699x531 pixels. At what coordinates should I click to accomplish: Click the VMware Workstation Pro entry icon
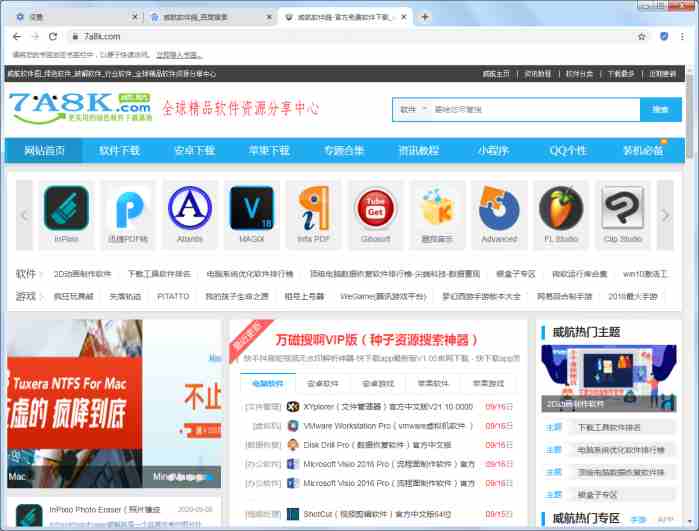[293, 426]
